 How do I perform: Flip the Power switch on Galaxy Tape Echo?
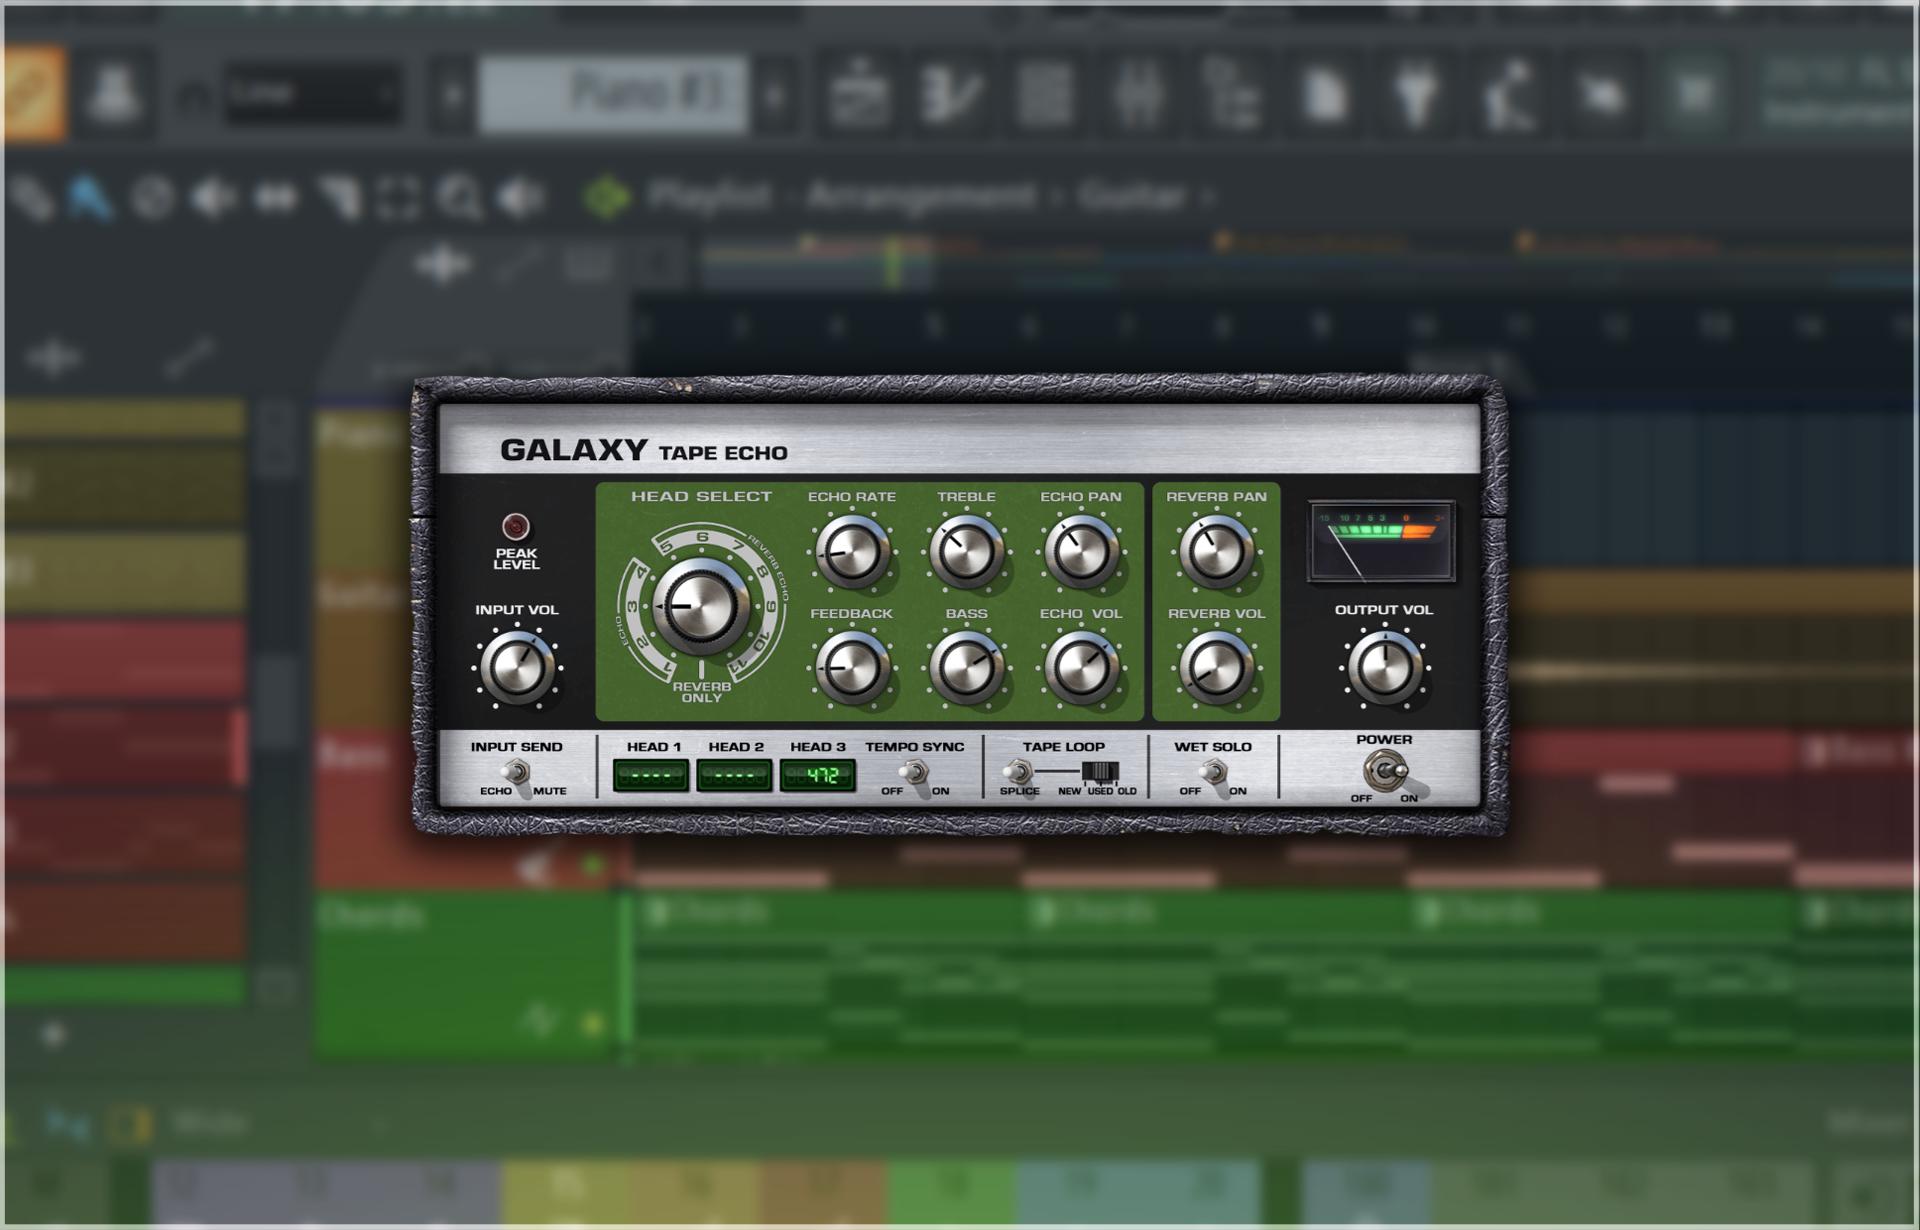pyautogui.click(x=1385, y=771)
